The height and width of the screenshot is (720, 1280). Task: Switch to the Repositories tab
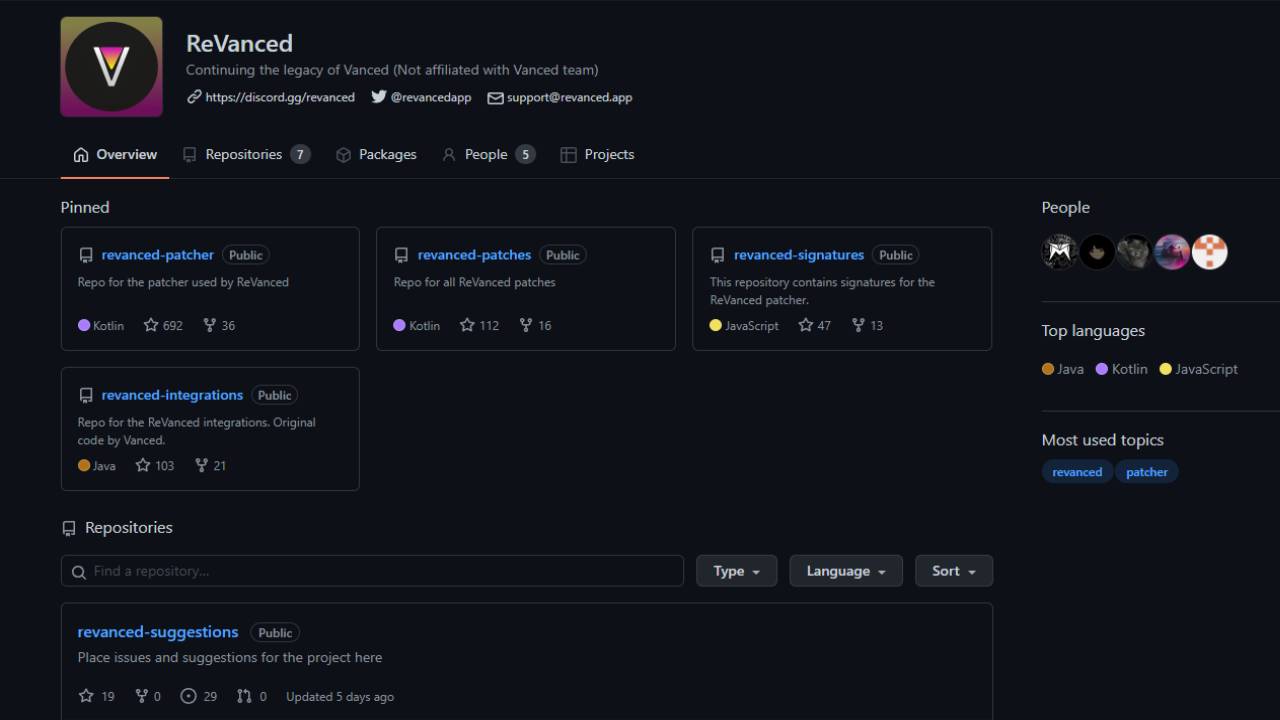tap(246, 154)
